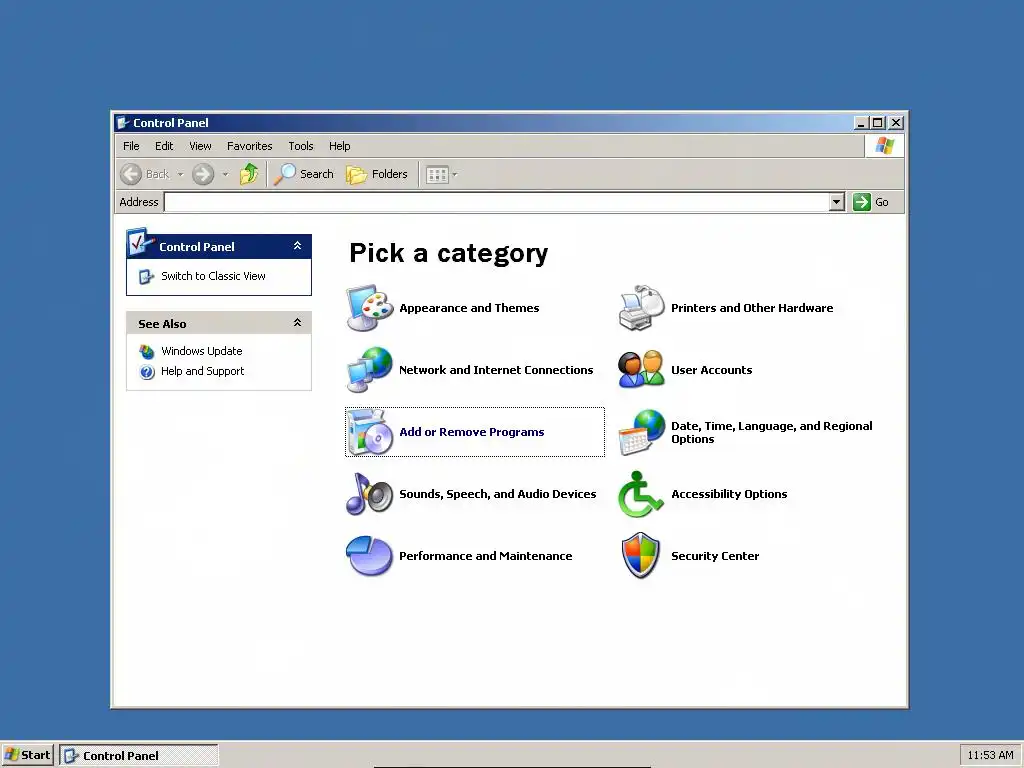Collapse the Control Panel sidebar section
The height and width of the screenshot is (768, 1024).
(297, 246)
